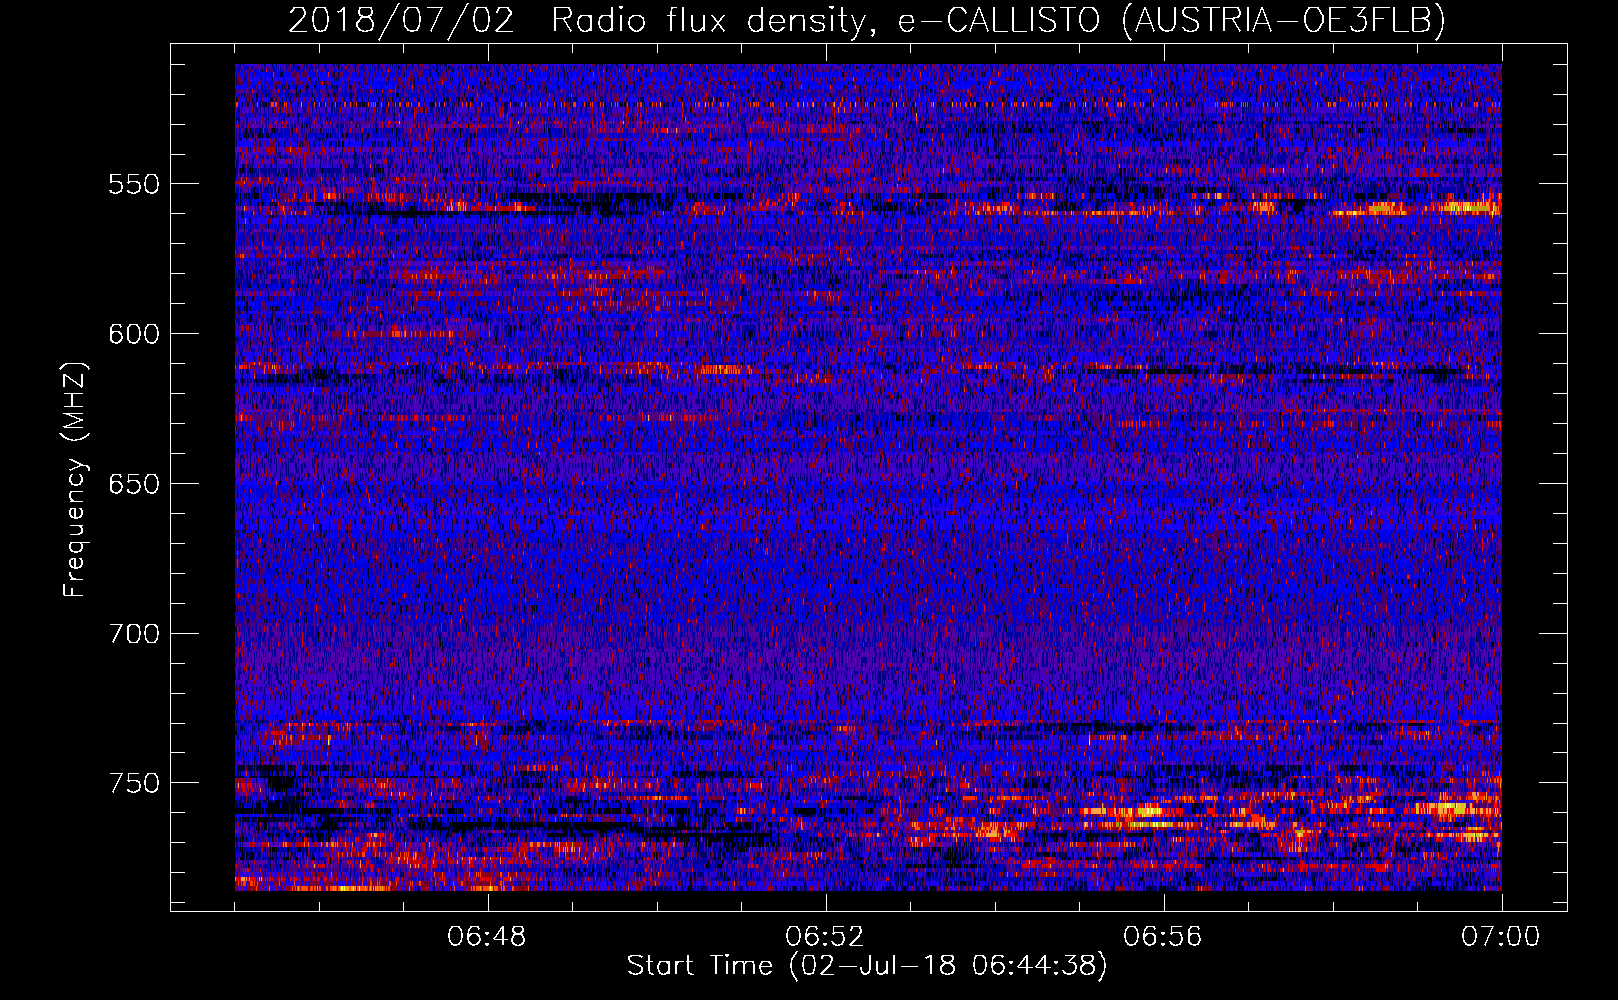The height and width of the screenshot is (1000, 1618).
Task: Click the 07:00 time tick label
Action: [x=1501, y=937]
